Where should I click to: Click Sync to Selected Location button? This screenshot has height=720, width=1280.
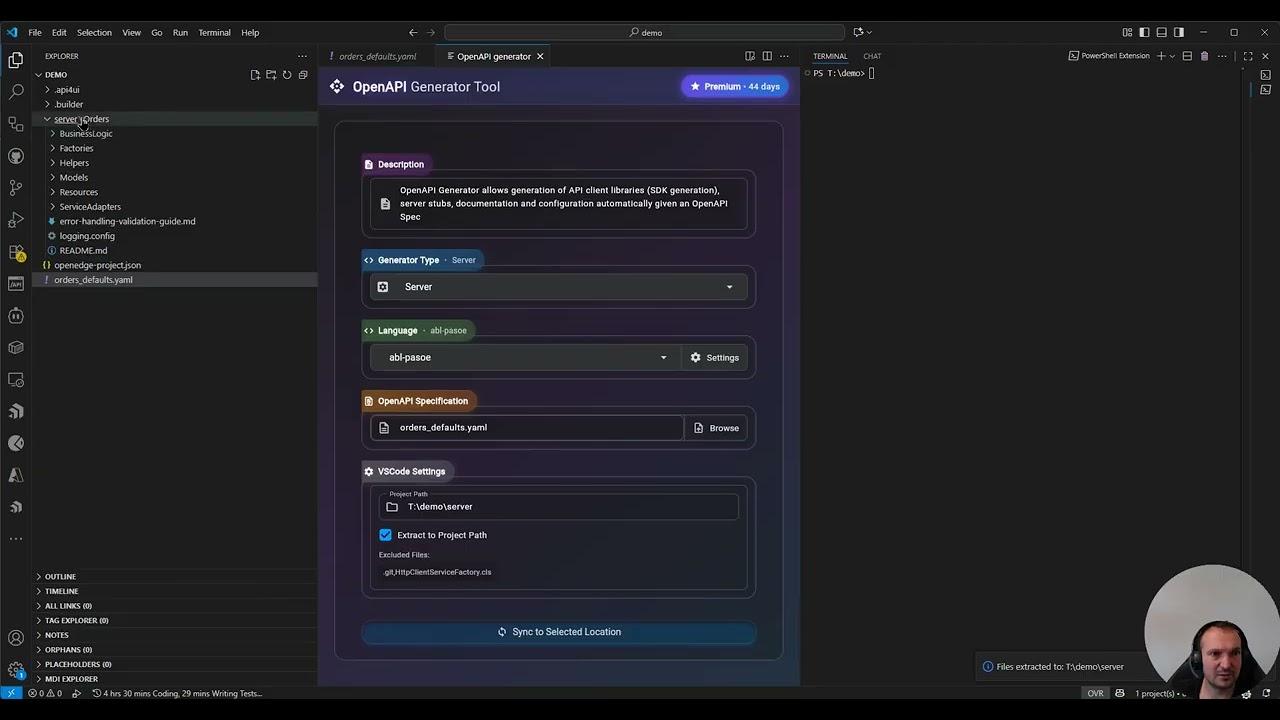click(559, 632)
